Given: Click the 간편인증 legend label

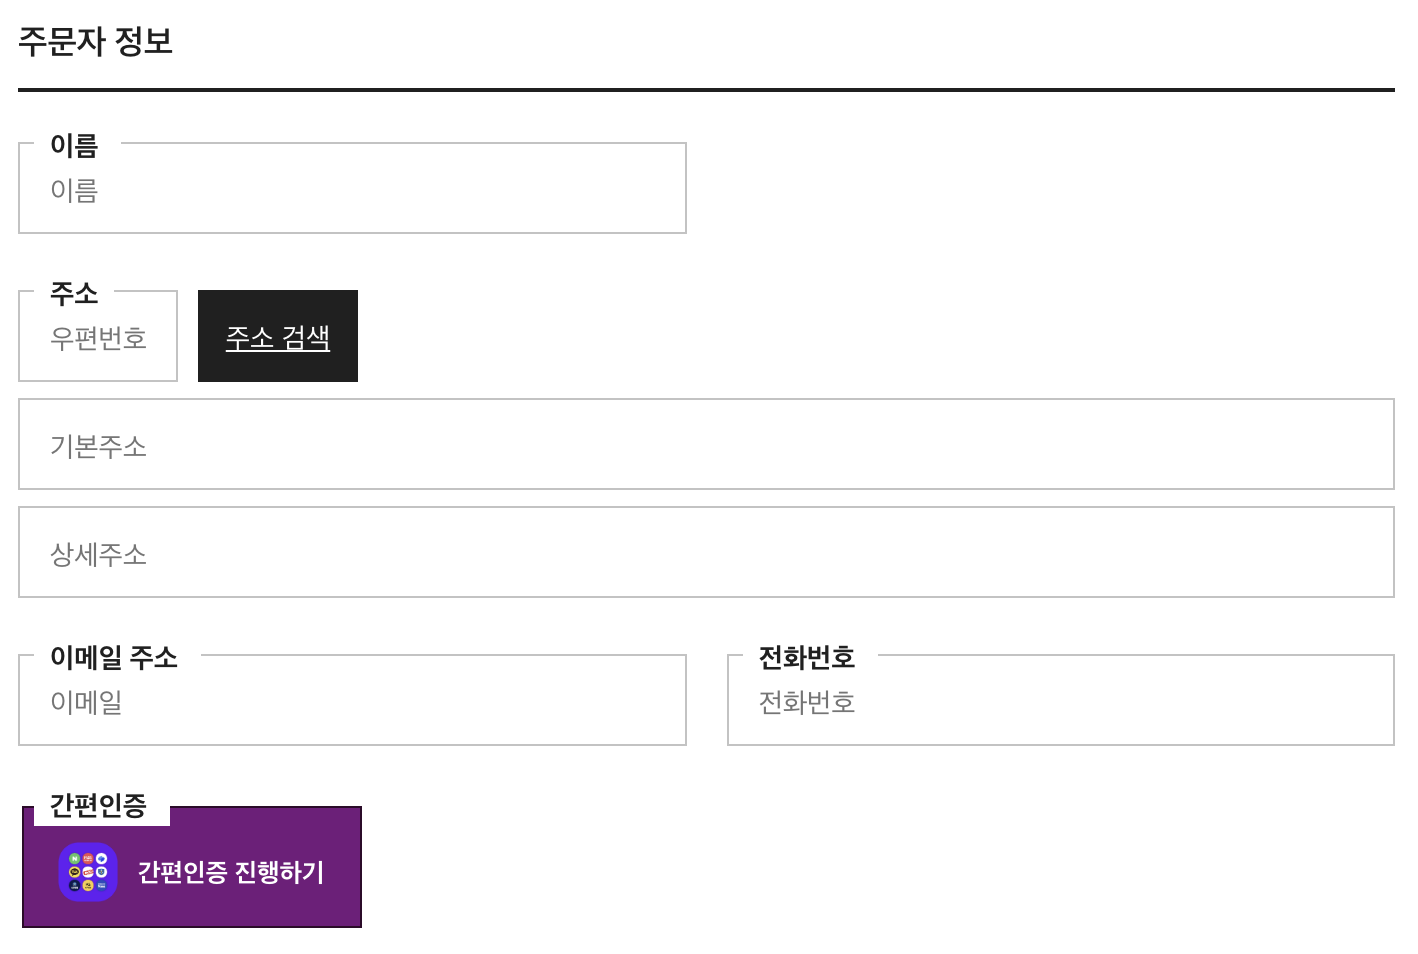Looking at the screenshot, I should [98, 805].
